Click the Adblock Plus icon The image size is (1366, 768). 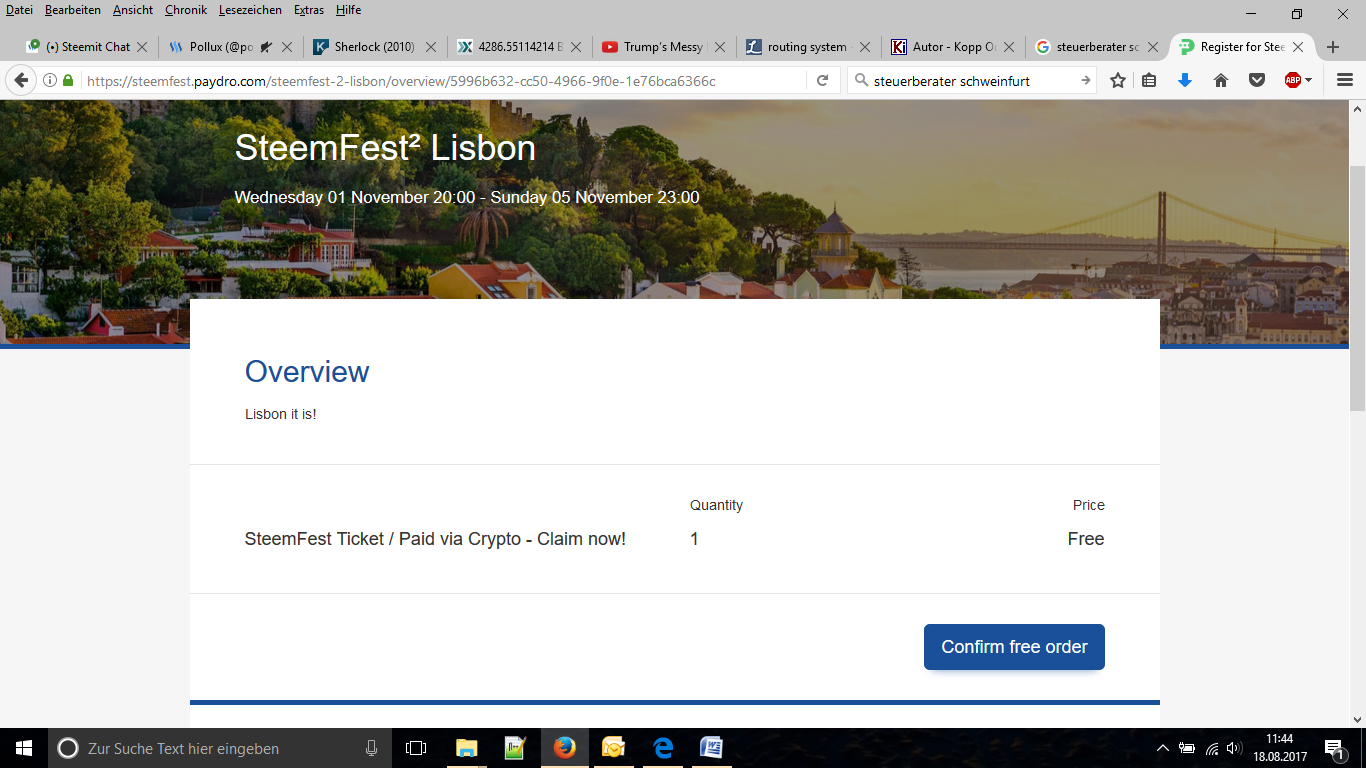click(1293, 81)
